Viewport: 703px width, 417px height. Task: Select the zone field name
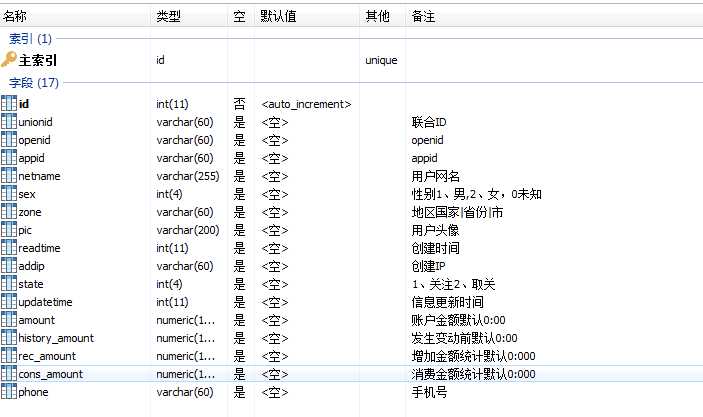pos(30,212)
